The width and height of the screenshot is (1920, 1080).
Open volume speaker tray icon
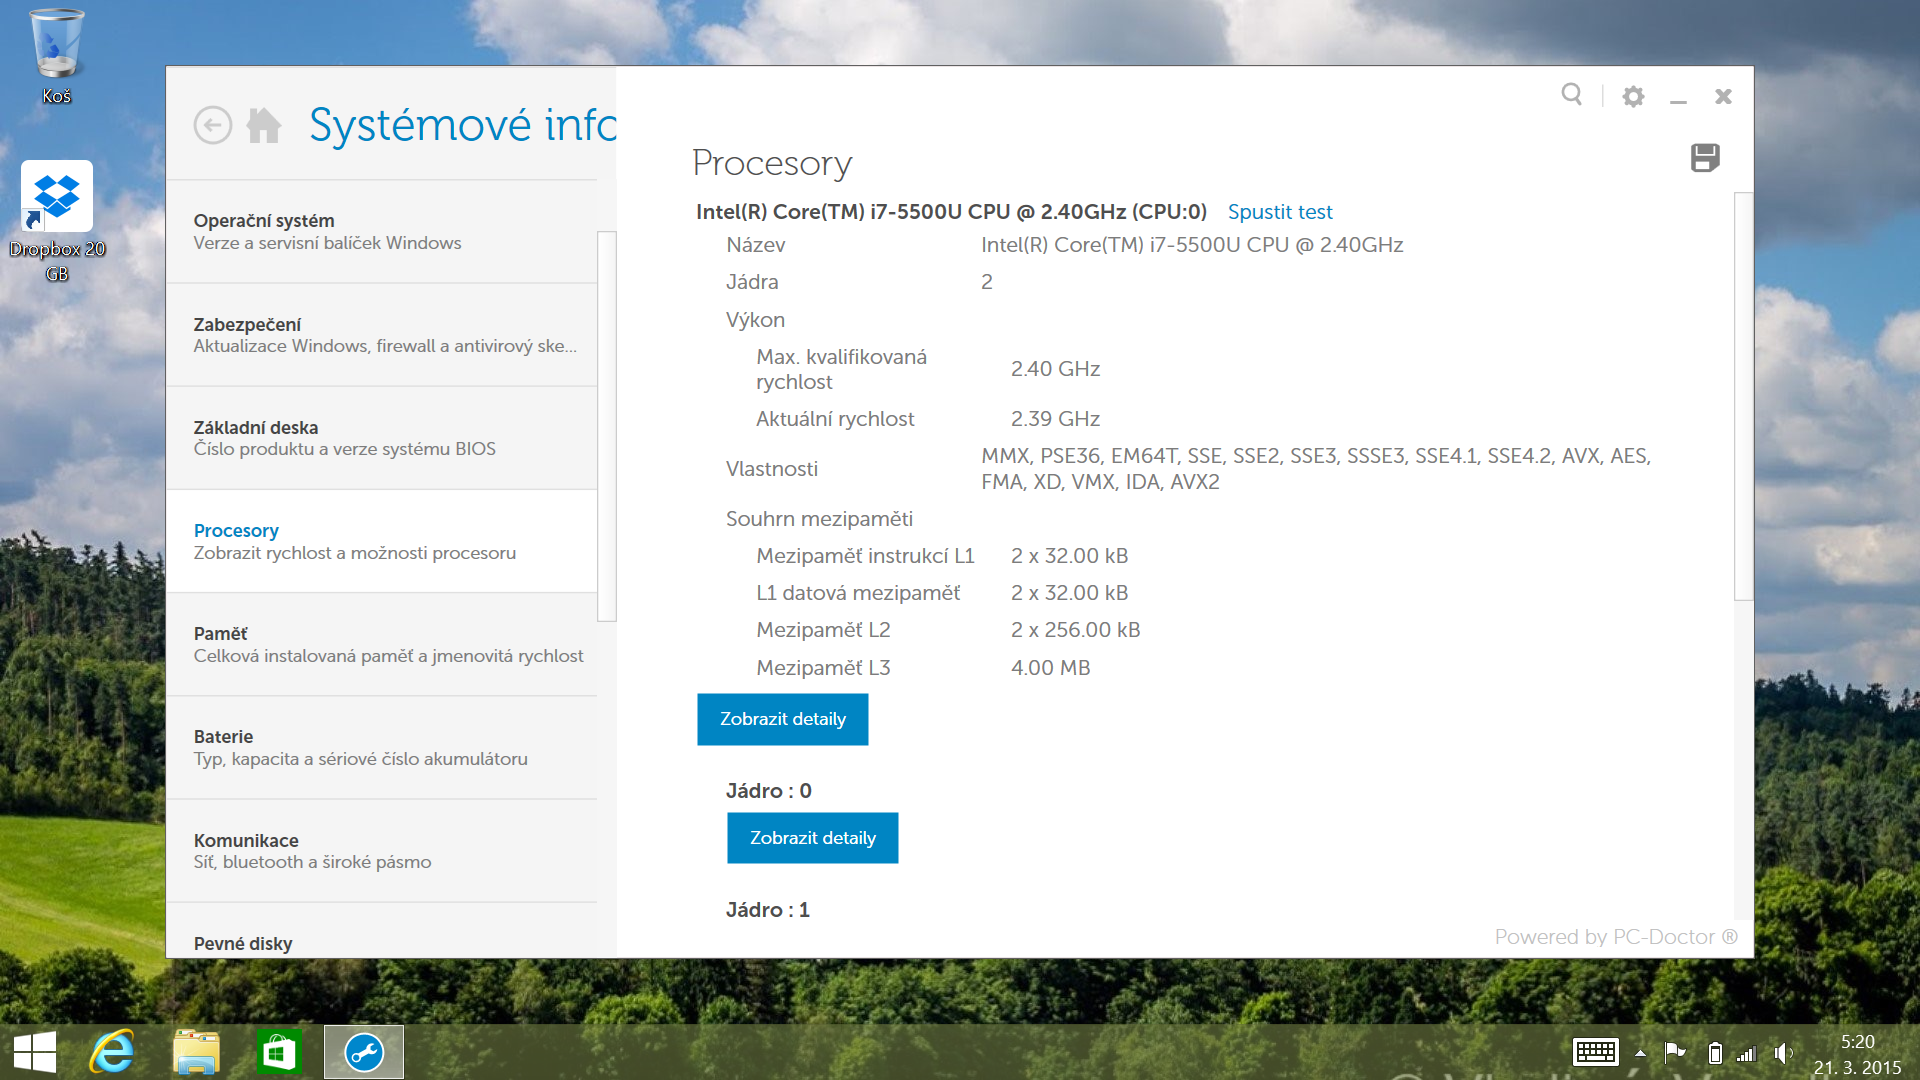(1782, 1052)
